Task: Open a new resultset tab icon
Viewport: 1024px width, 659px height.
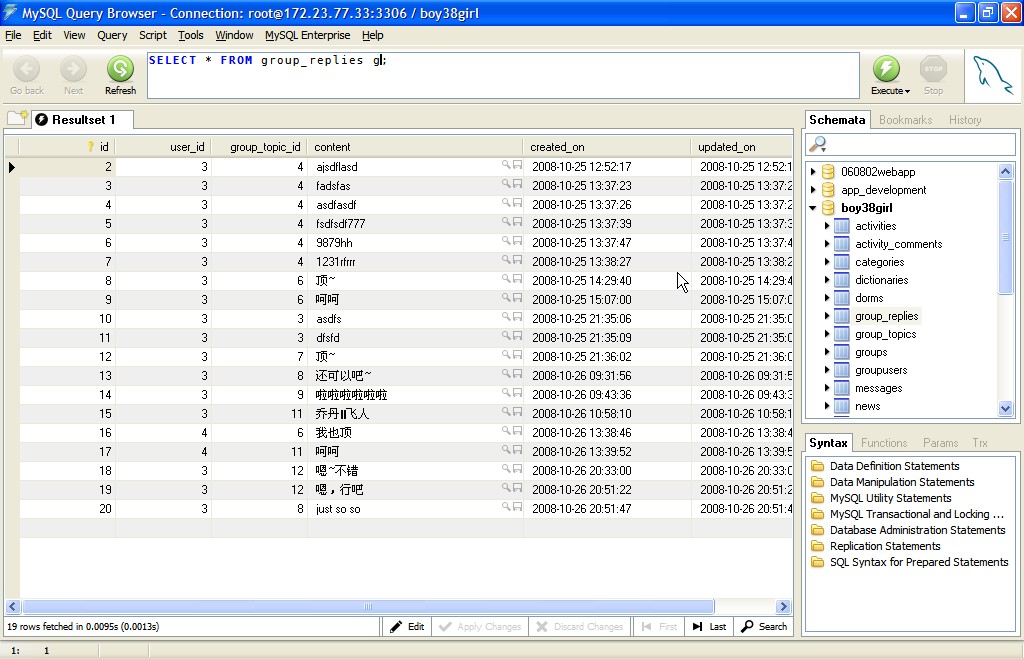Action: pos(18,118)
